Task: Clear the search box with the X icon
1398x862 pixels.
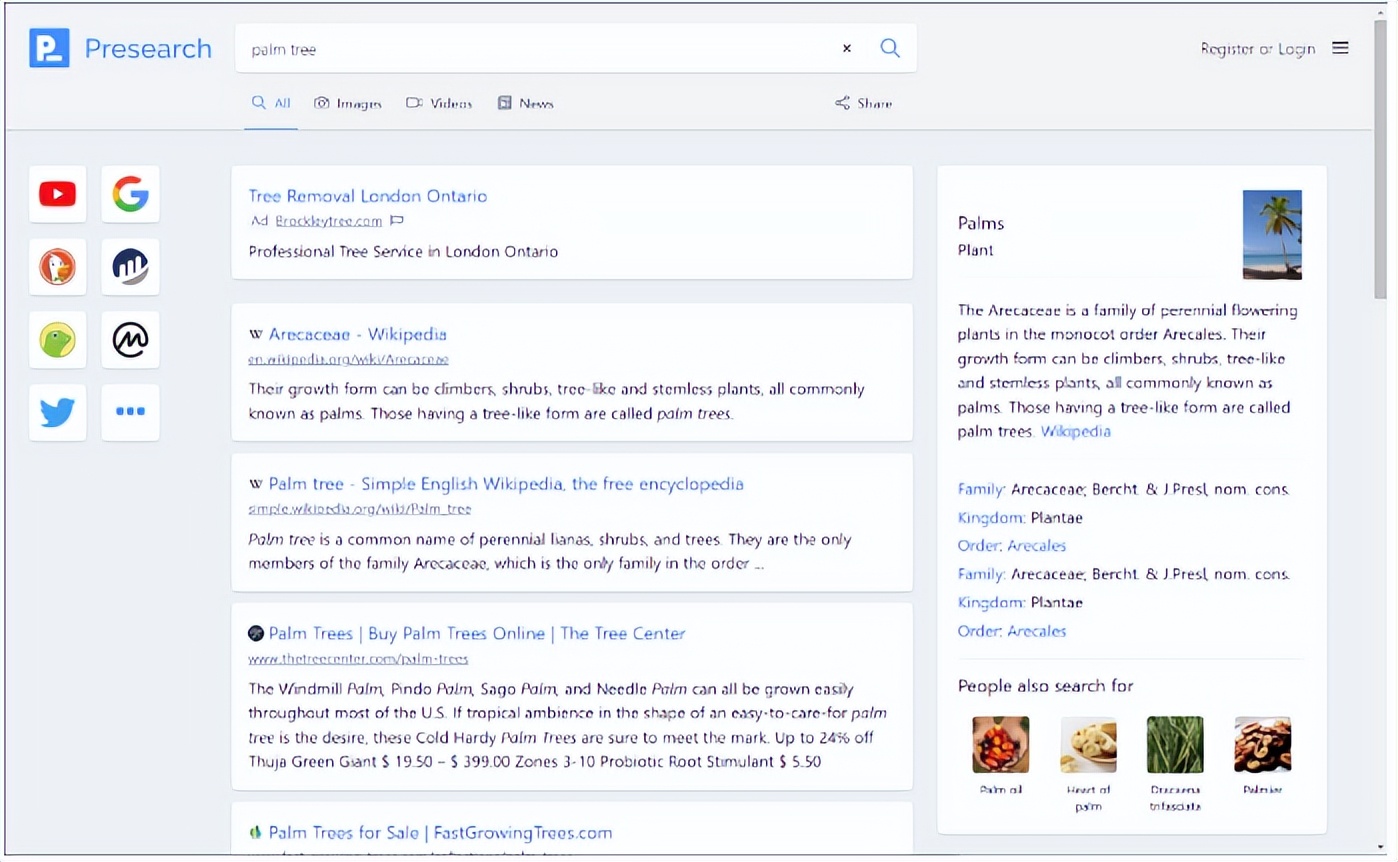Action: coord(847,48)
